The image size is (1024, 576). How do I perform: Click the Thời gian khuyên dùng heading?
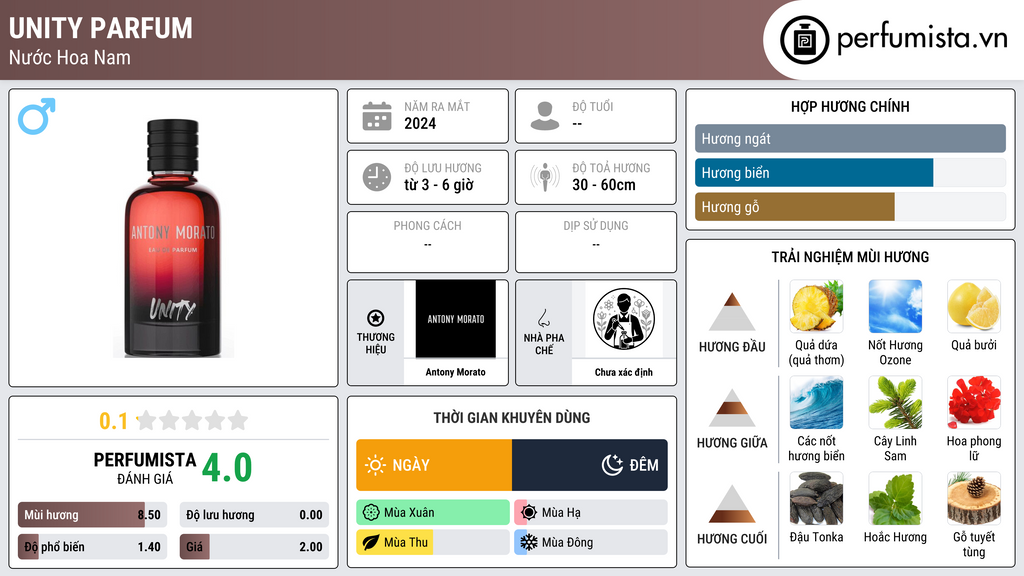[512, 418]
